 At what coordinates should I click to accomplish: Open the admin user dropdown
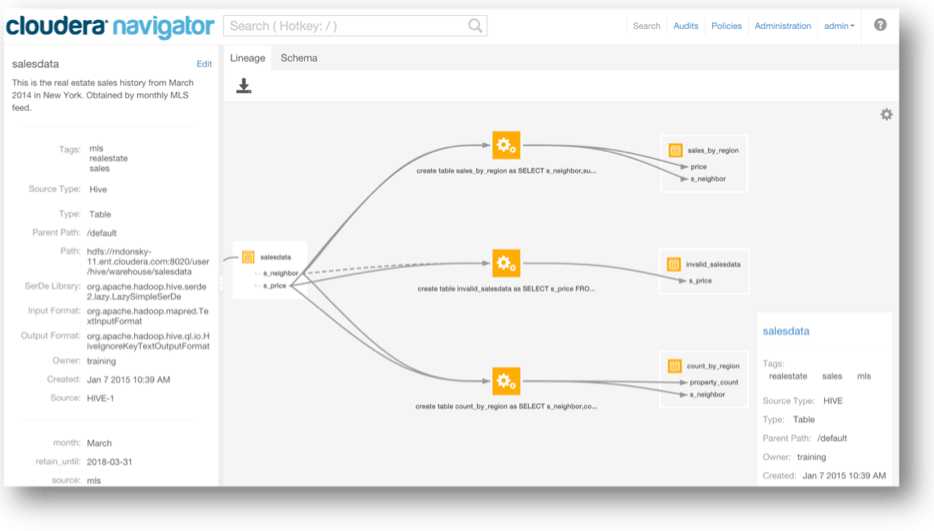point(839,26)
